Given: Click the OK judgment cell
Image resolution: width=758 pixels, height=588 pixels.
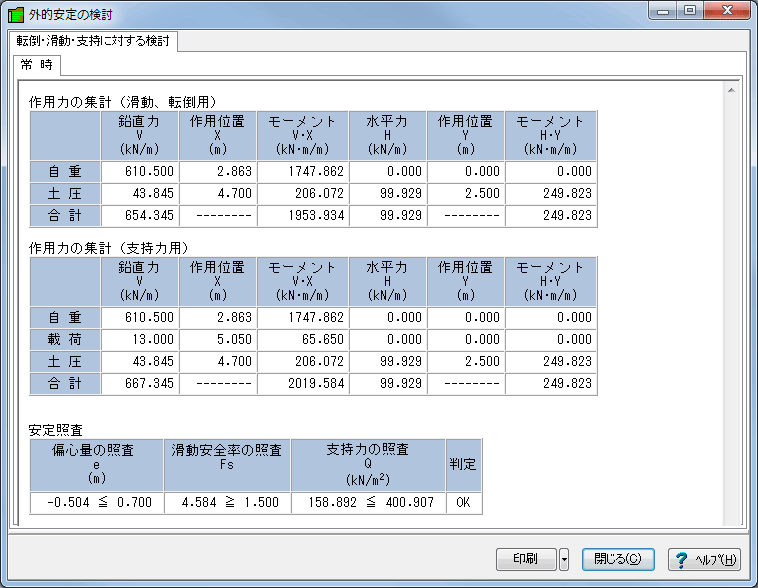Looking at the screenshot, I should click(x=463, y=503).
